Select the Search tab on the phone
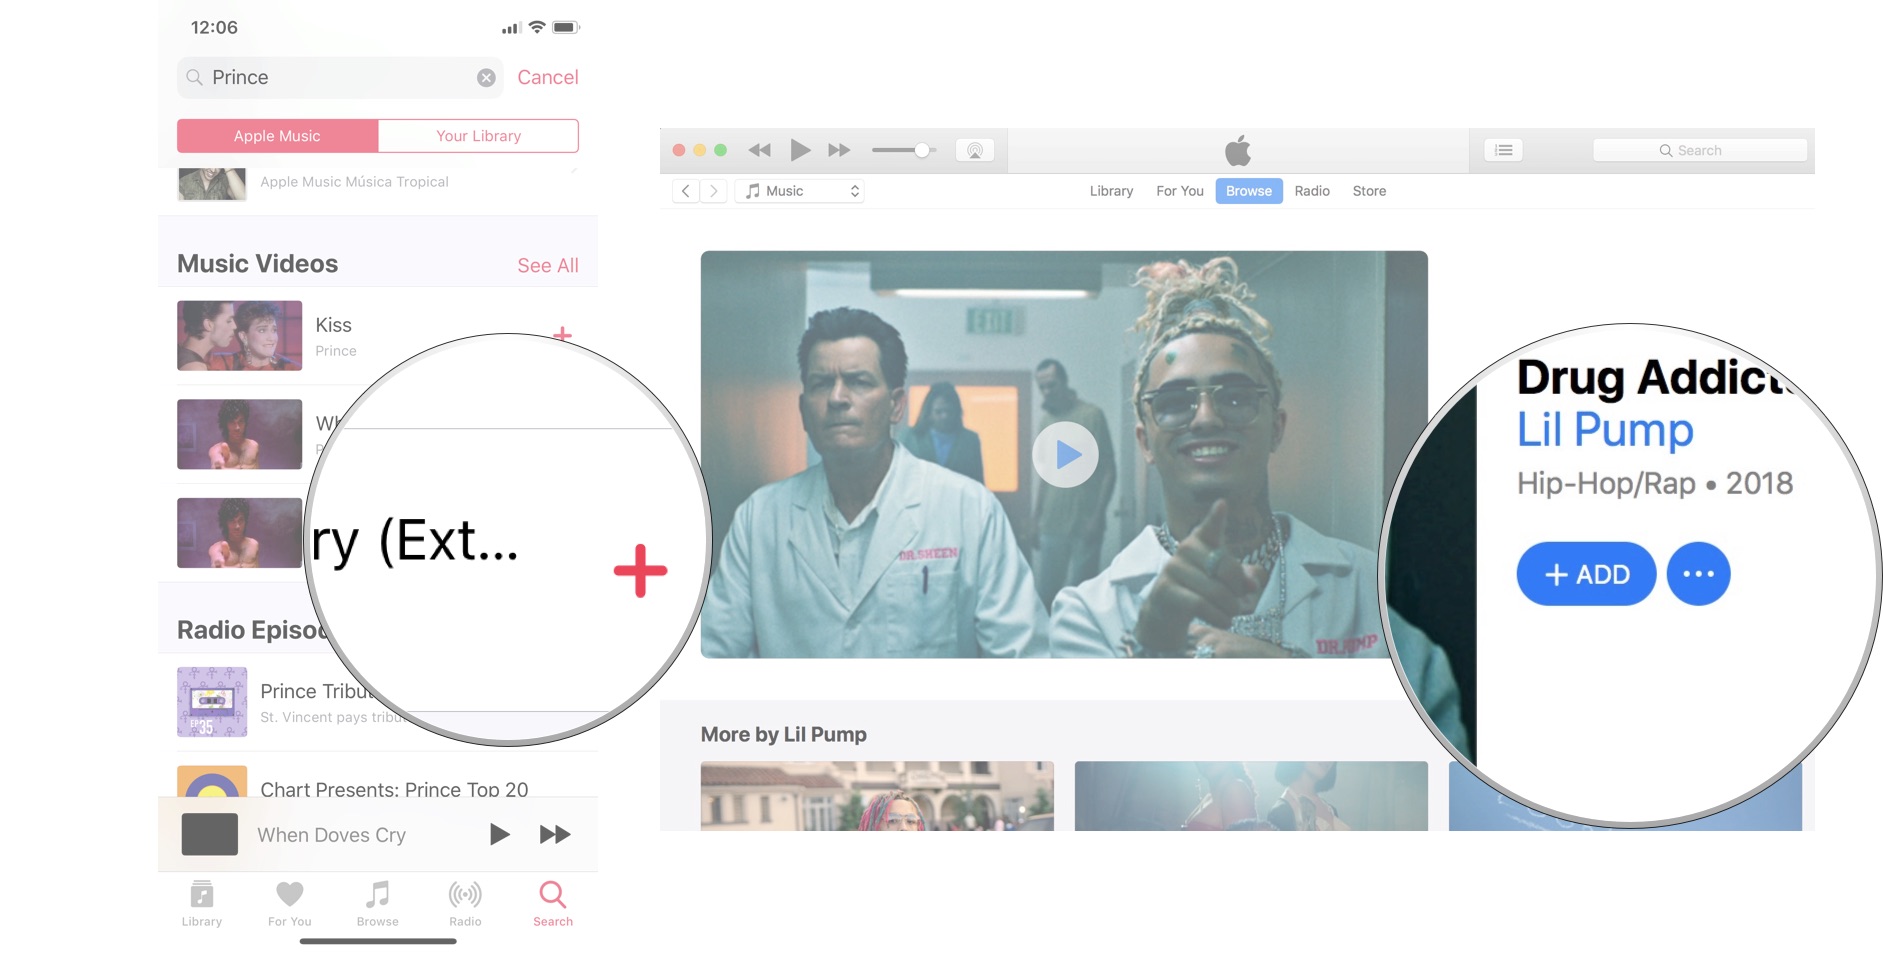Screen dimensions: 1883x954 tap(553, 903)
